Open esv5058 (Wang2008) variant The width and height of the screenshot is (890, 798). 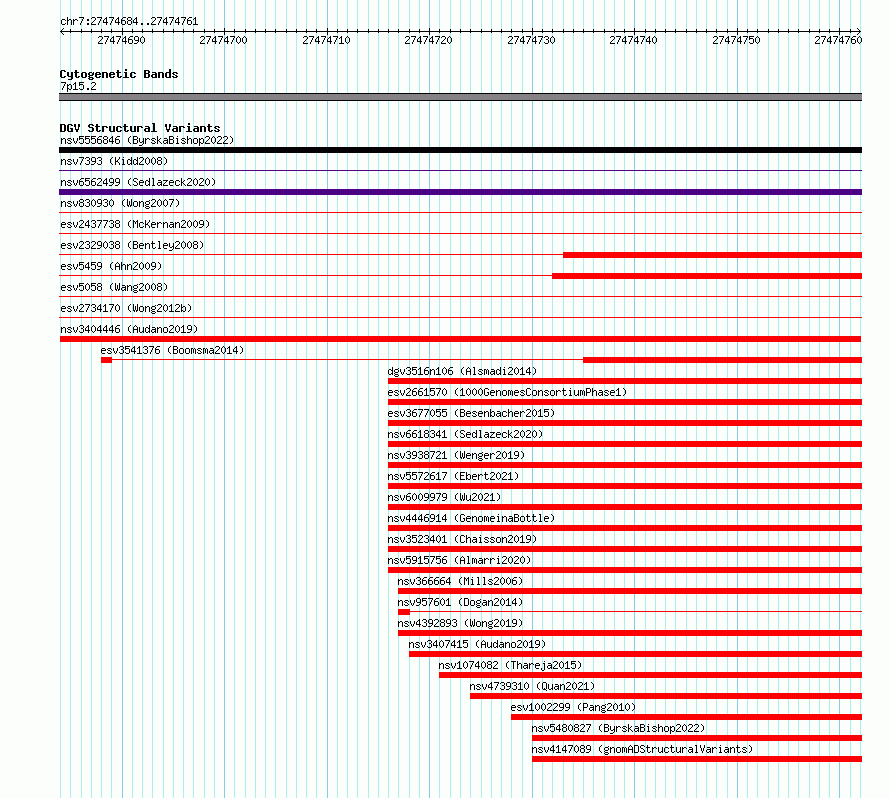(114, 287)
